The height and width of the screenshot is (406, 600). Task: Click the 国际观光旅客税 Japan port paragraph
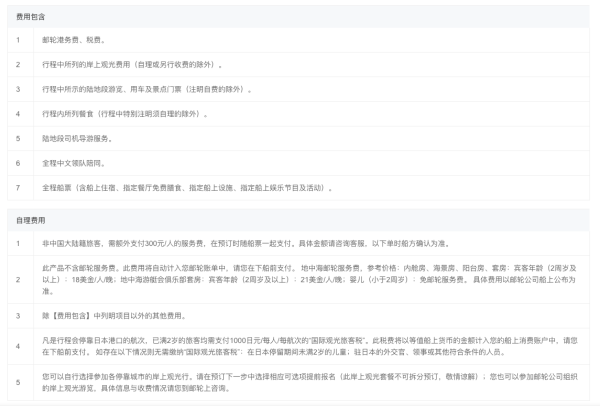coord(310,346)
